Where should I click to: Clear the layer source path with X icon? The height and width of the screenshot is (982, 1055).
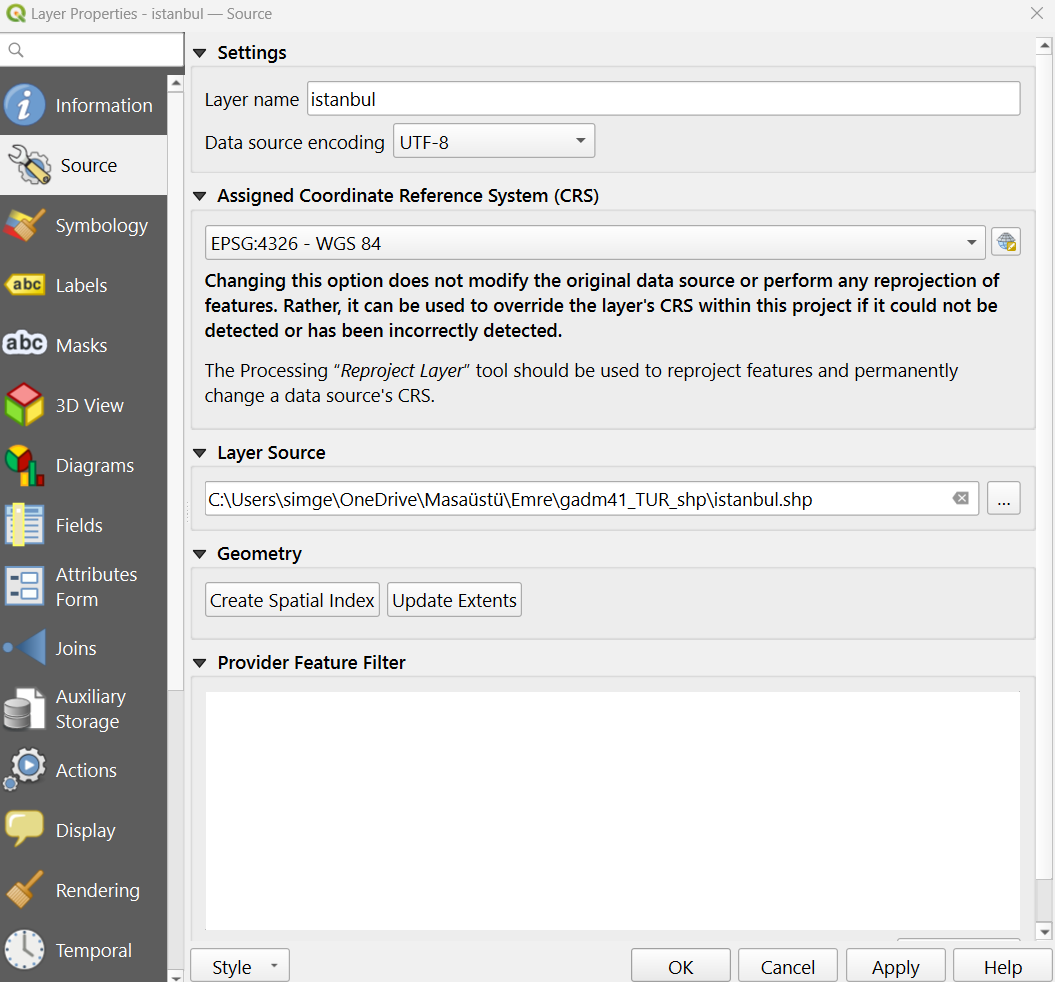pos(960,498)
